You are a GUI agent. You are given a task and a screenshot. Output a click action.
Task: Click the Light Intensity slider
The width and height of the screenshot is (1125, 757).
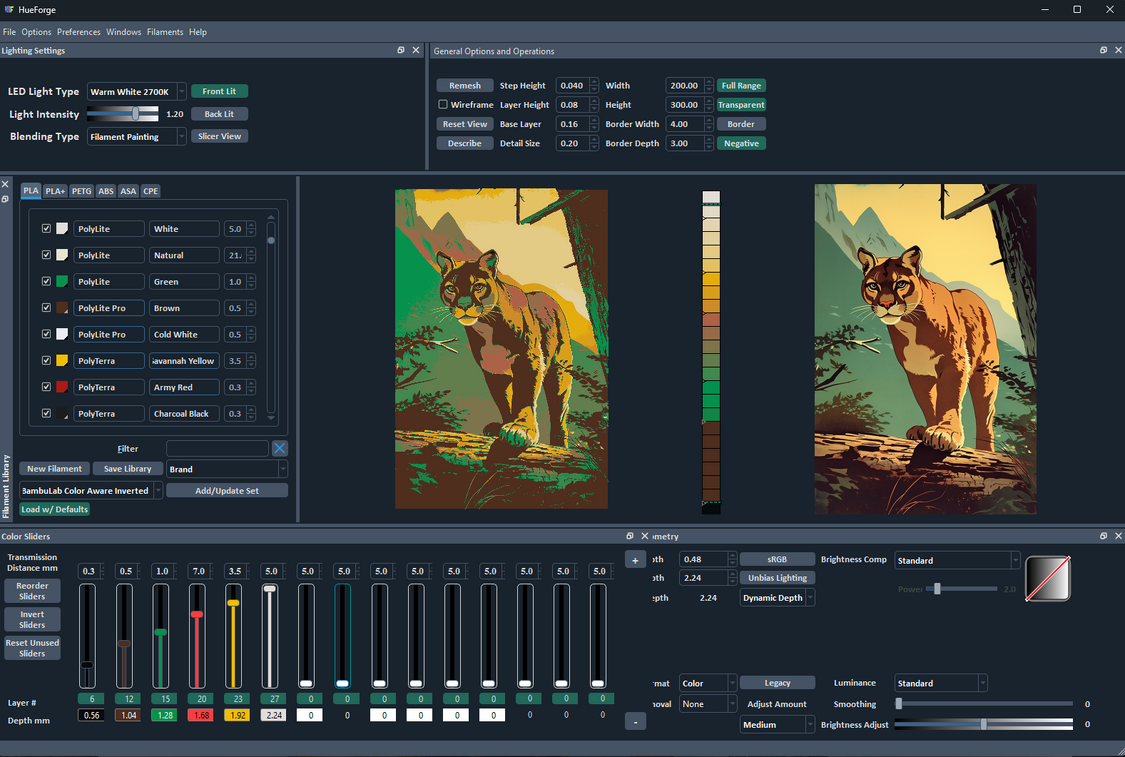coord(123,114)
